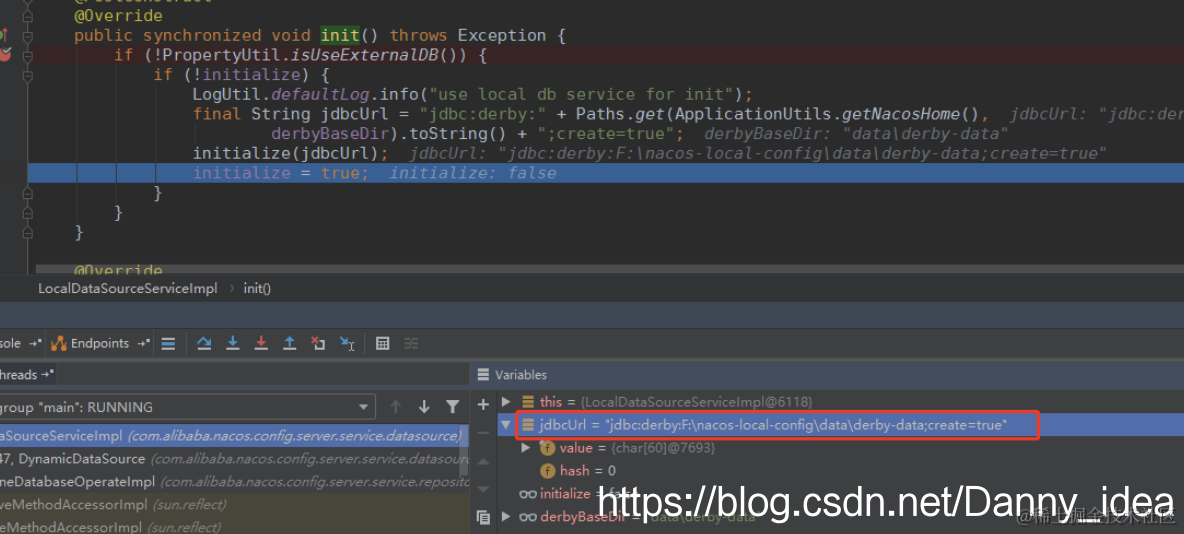
Task: Click the pin icon next to Threads tab
Action: click(x=48, y=374)
